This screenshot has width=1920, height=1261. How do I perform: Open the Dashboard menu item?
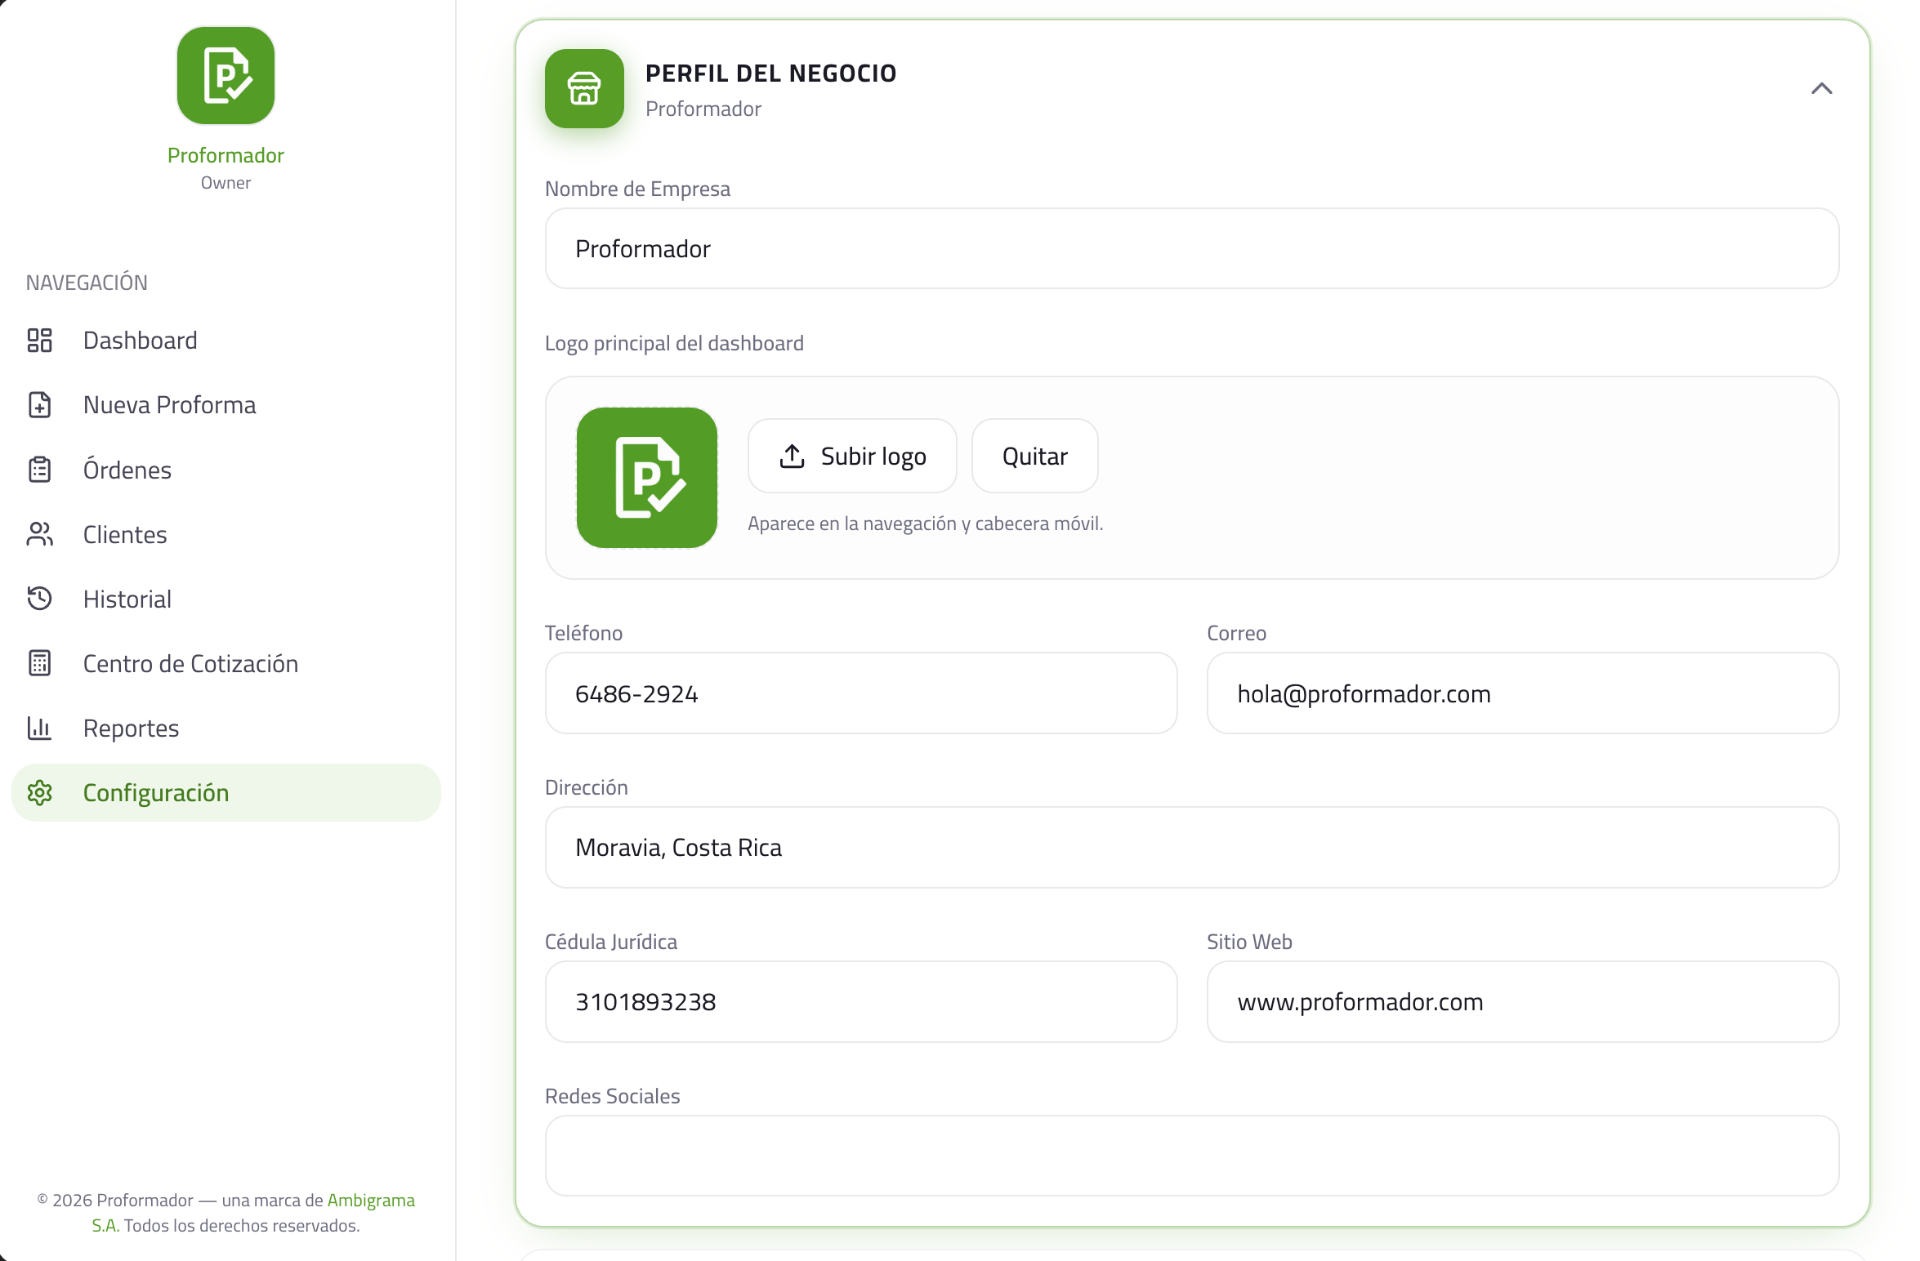(x=226, y=341)
